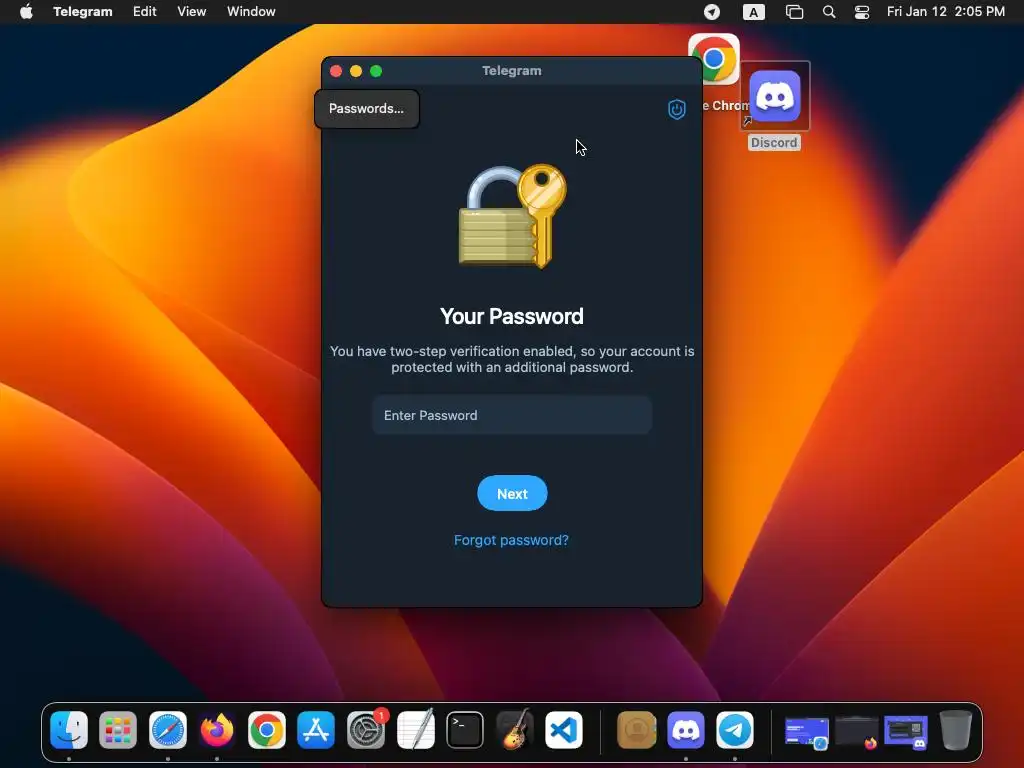1024x768 pixels.
Task: Click Telegram icon in the dock
Action: pos(735,730)
